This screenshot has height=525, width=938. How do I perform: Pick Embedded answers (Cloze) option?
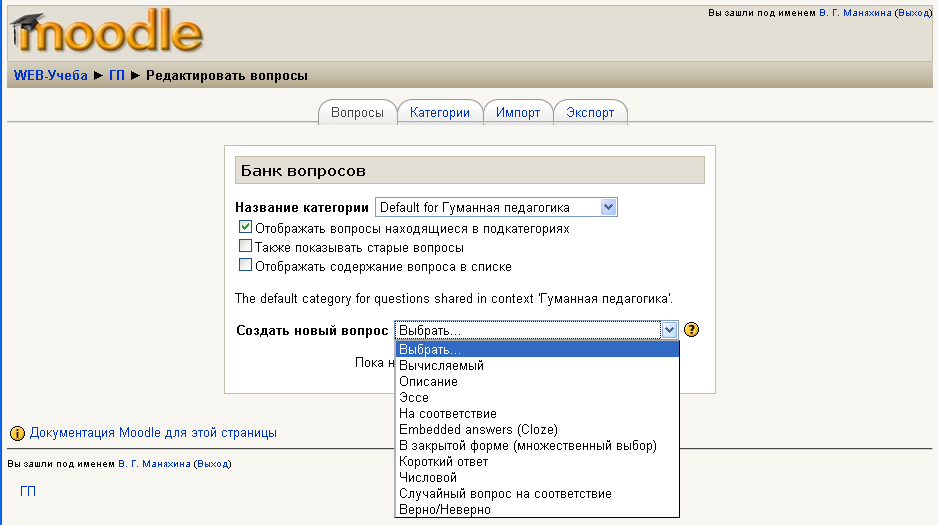click(x=478, y=430)
